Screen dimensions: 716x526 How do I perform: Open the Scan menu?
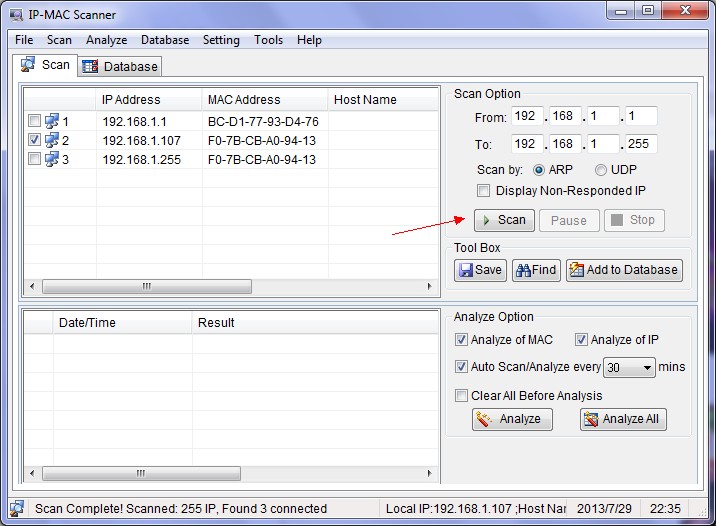coord(59,40)
